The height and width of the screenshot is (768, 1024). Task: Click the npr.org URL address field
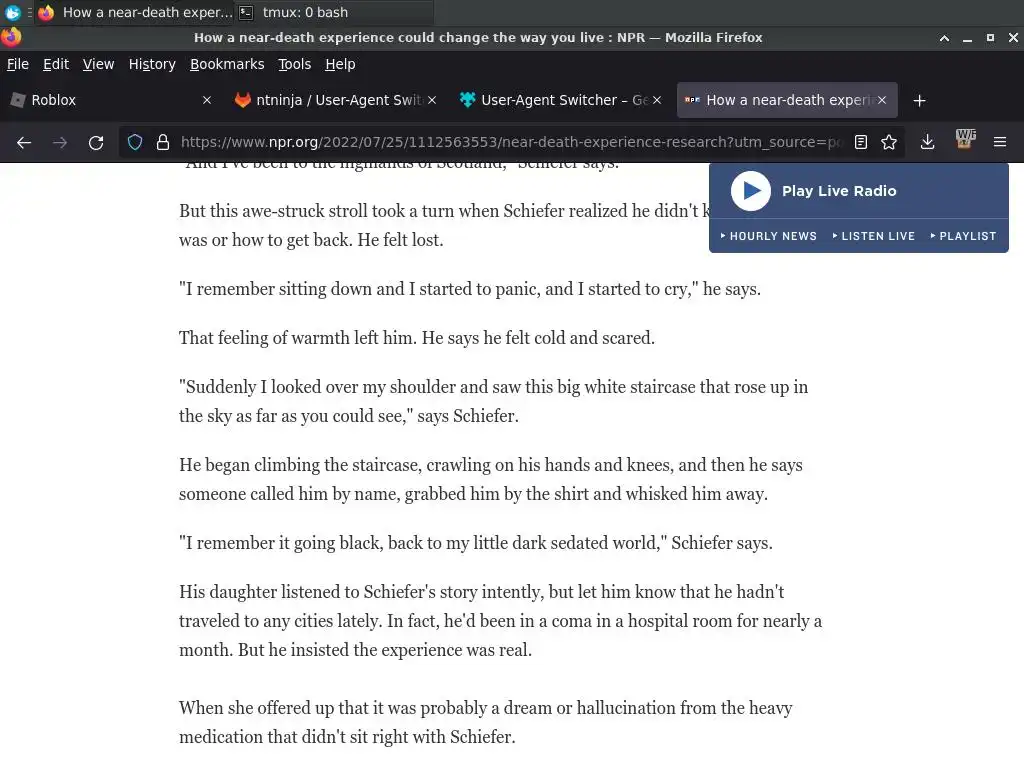[511, 142]
